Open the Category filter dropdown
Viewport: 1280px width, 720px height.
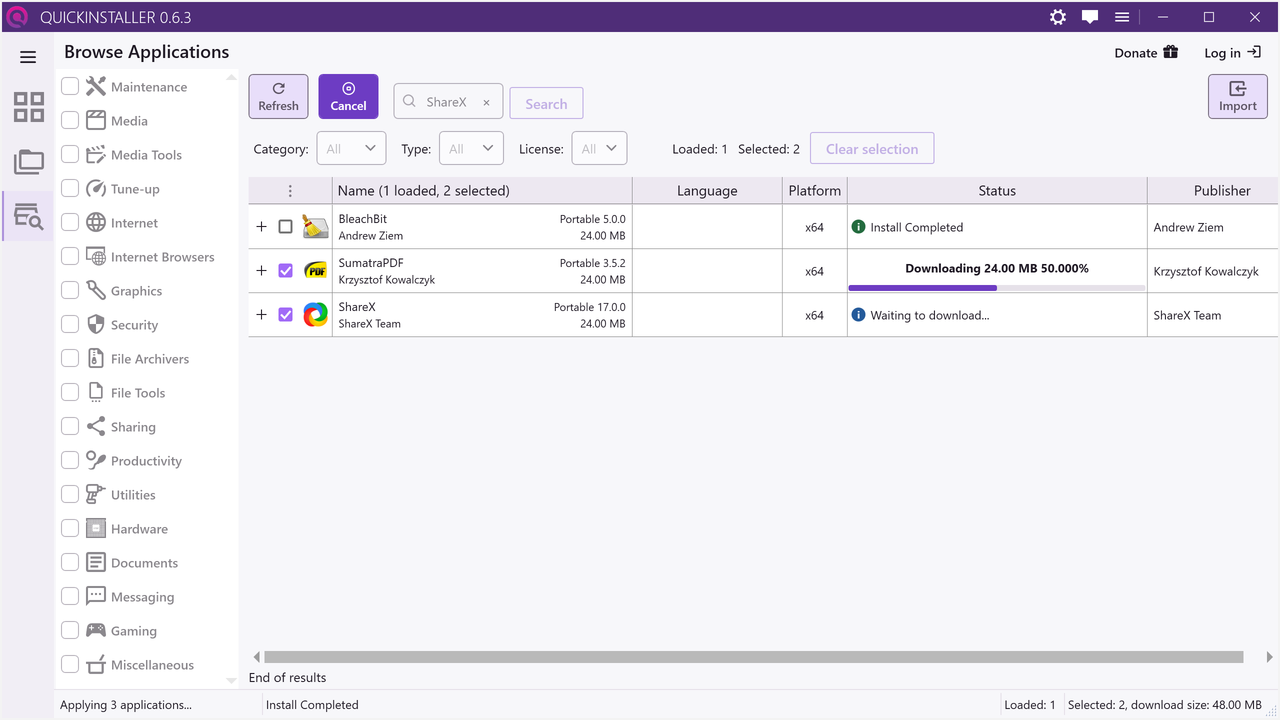click(x=351, y=148)
